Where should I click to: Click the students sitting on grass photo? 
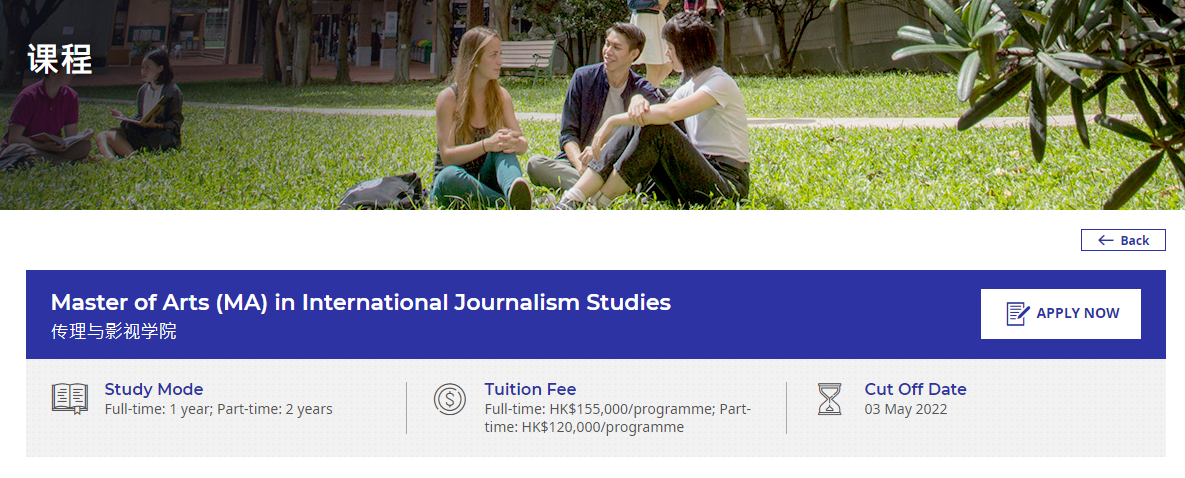(x=592, y=104)
